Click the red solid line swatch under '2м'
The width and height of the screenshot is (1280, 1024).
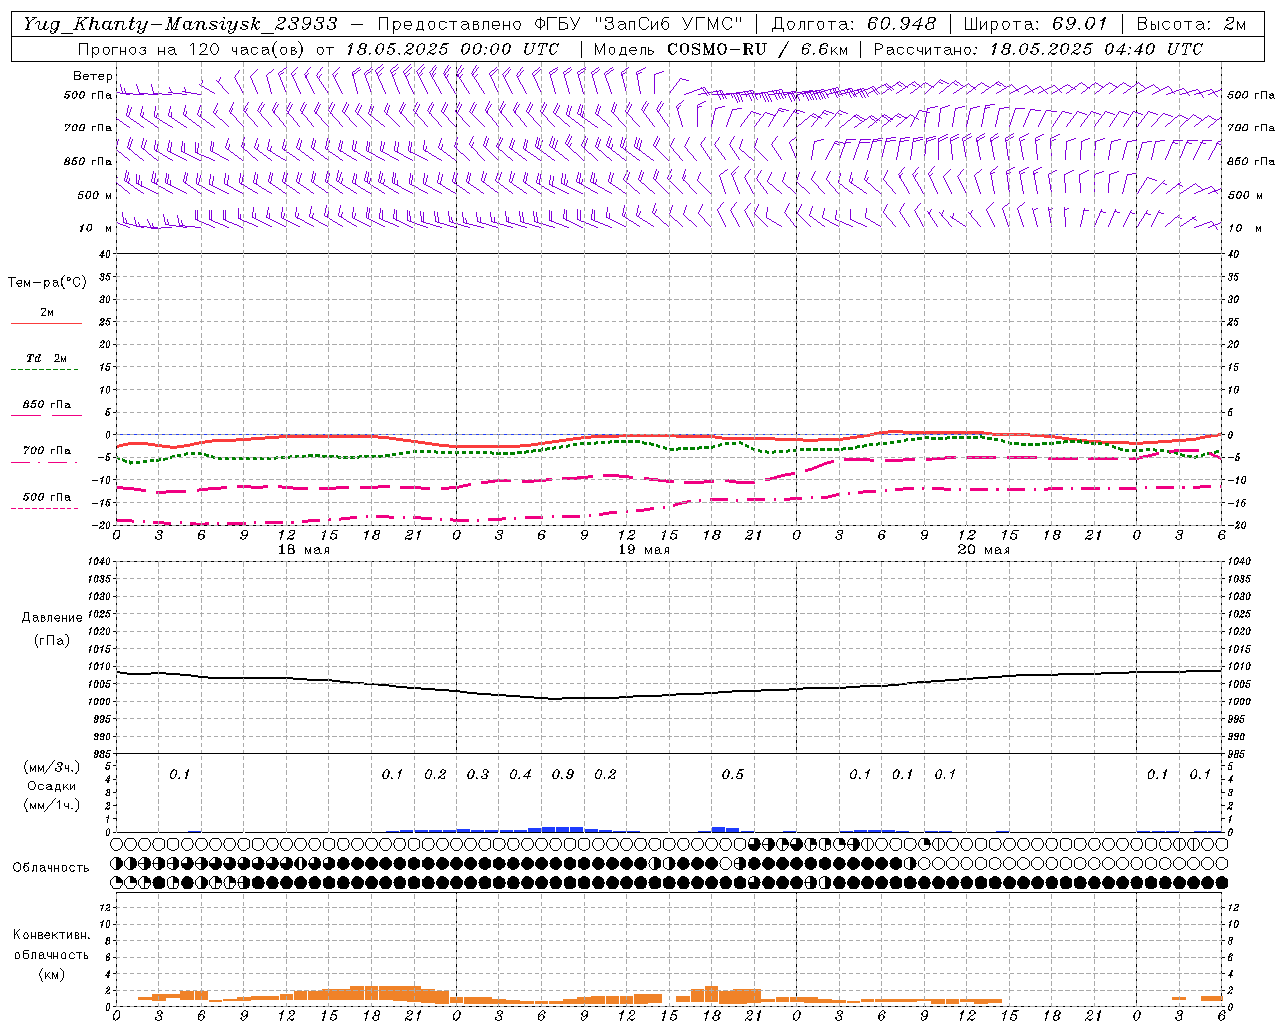46,324
